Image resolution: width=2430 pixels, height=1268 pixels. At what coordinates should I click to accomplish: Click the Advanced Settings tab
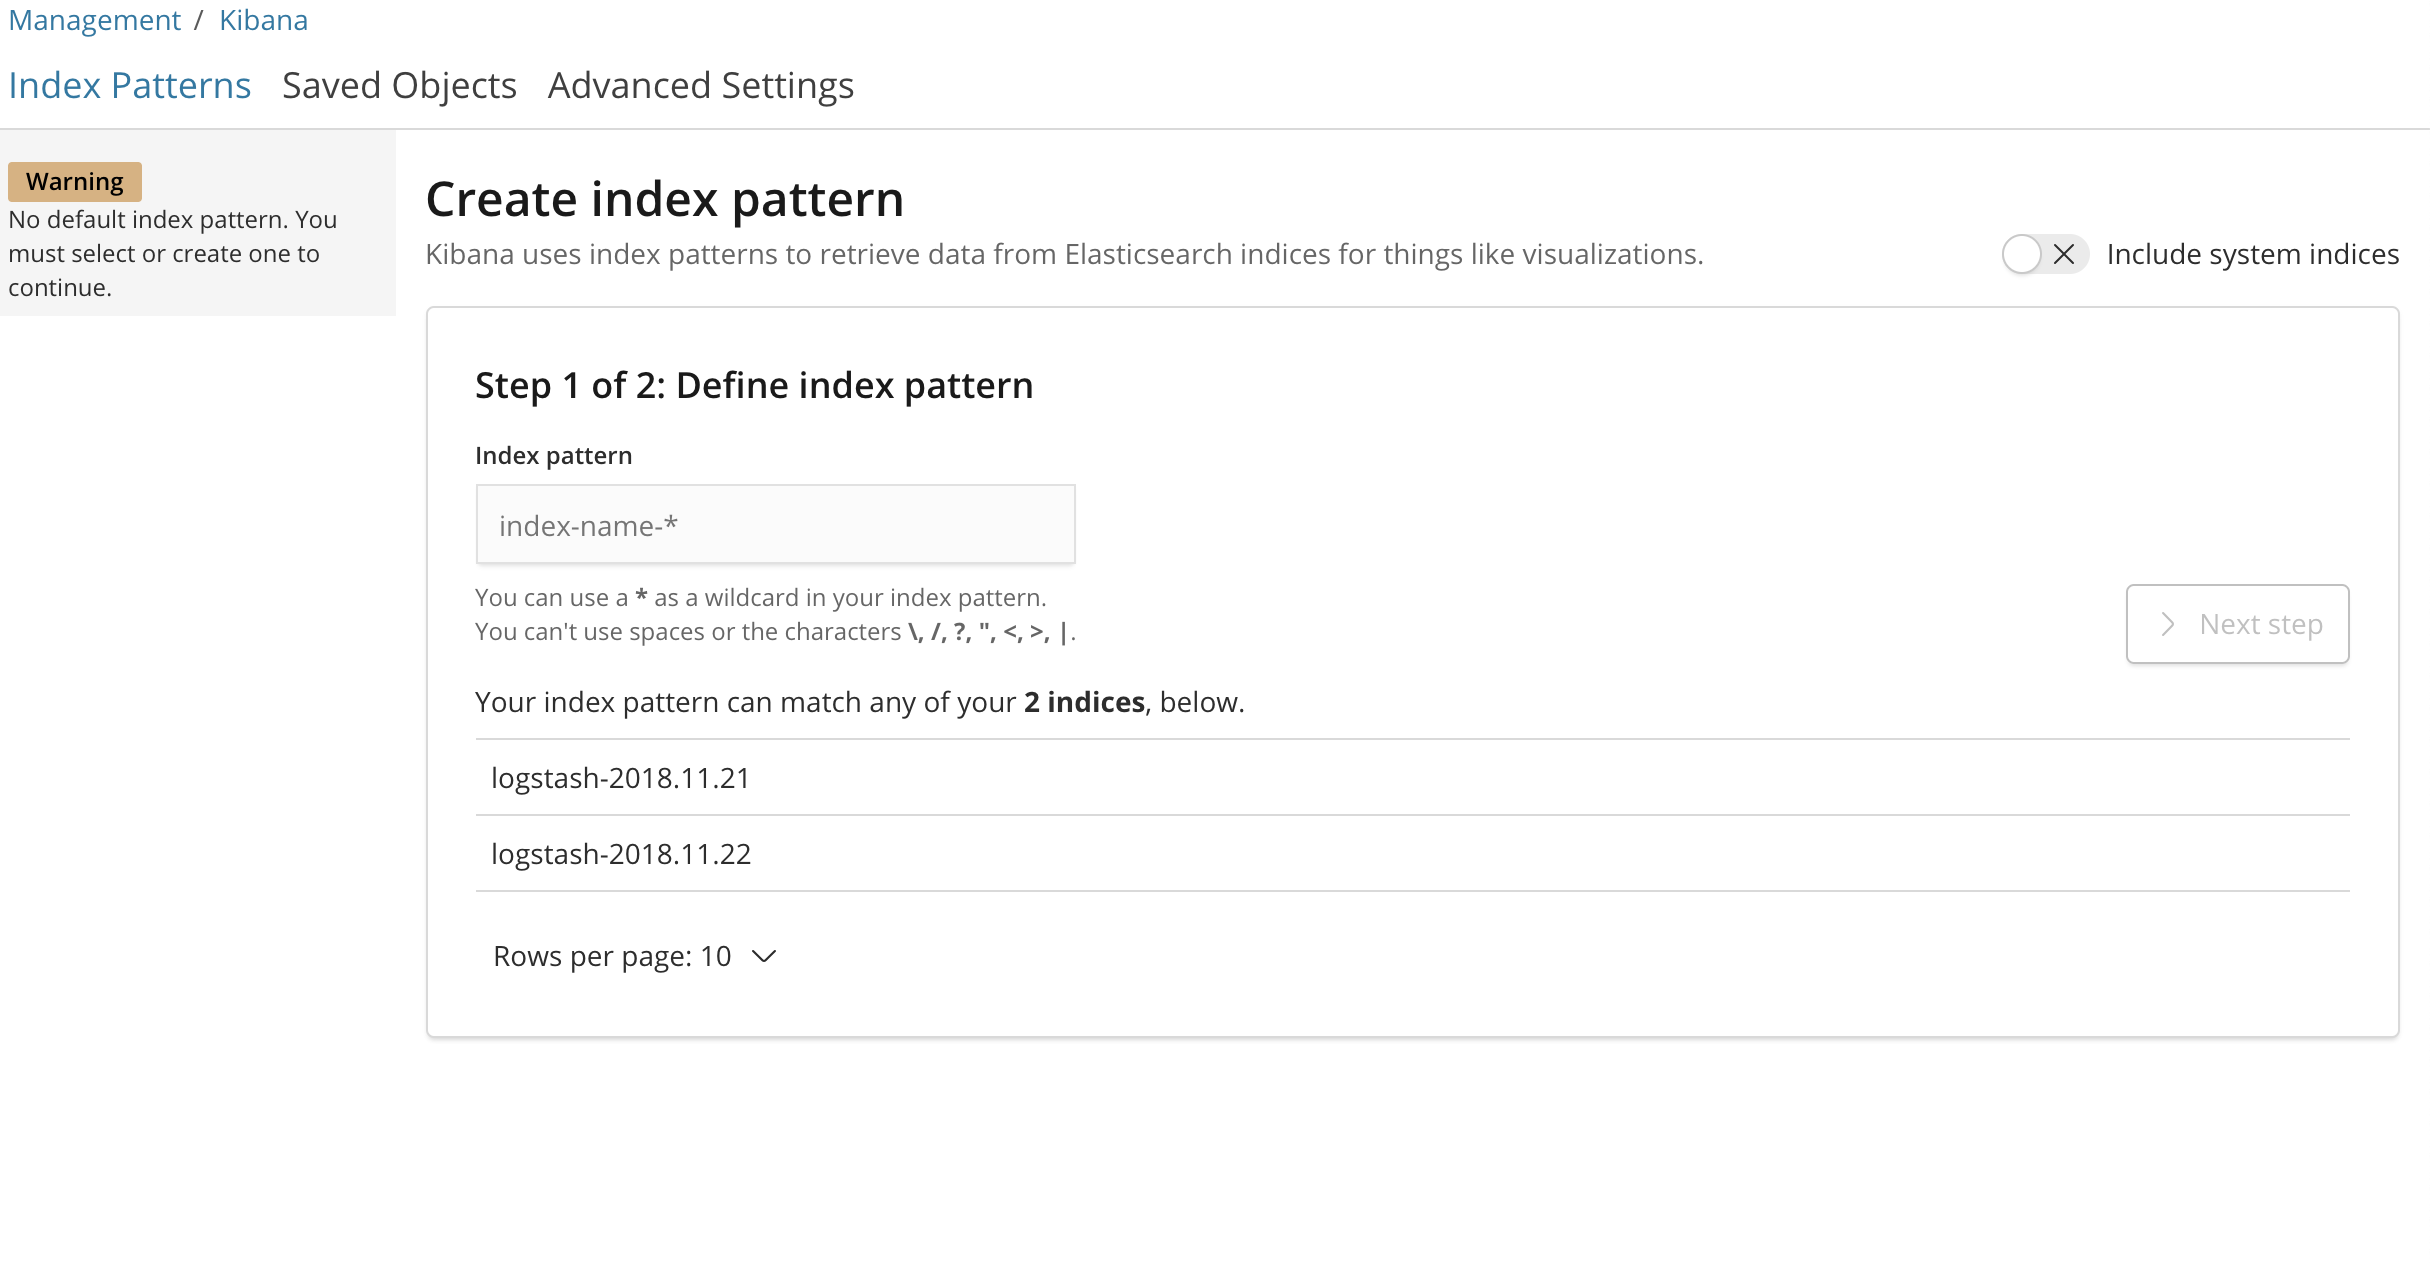point(701,84)
